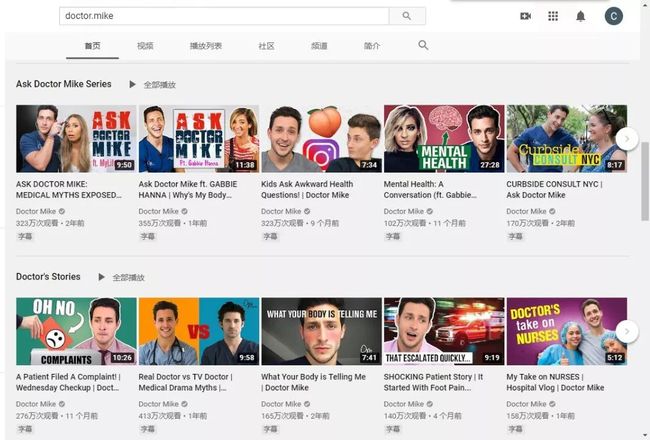Viewport: 650px width, 440px height.
Task: Open the create video camera icon
Action: [x=525, y=16]
